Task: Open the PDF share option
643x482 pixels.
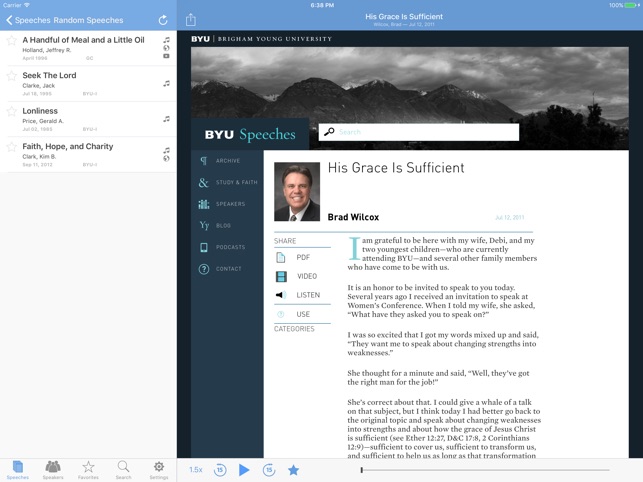Action: click(302, 258)
